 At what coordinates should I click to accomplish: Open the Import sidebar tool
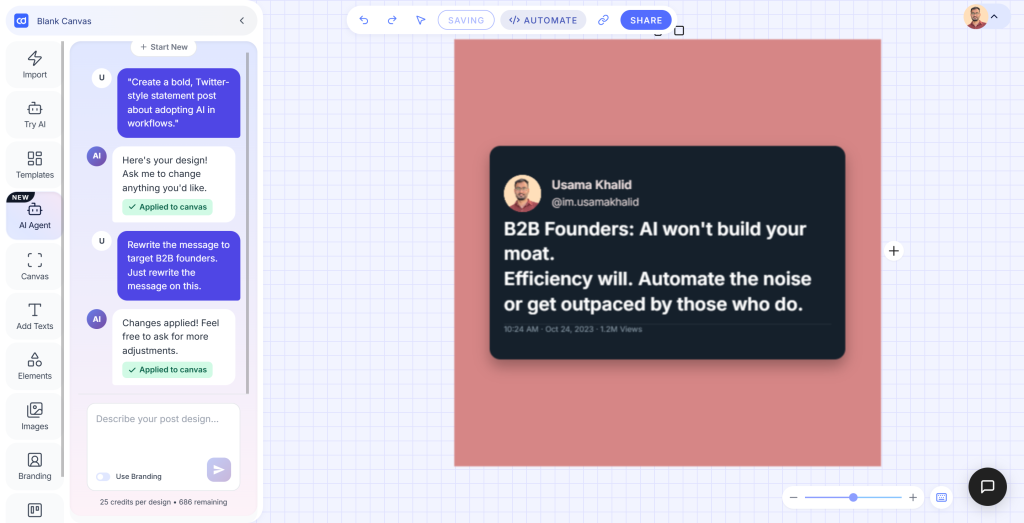tap(35, 65)
